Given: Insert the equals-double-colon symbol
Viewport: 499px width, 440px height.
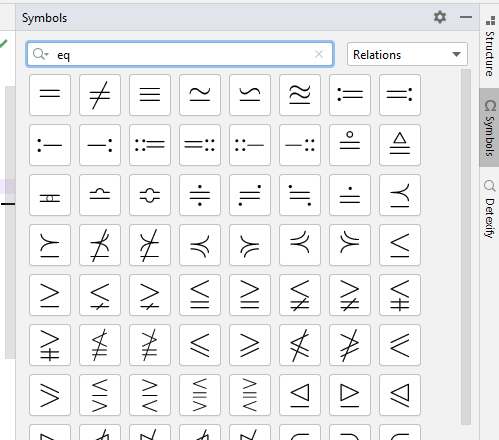Looking at the screenshot, I should point(200,145).
